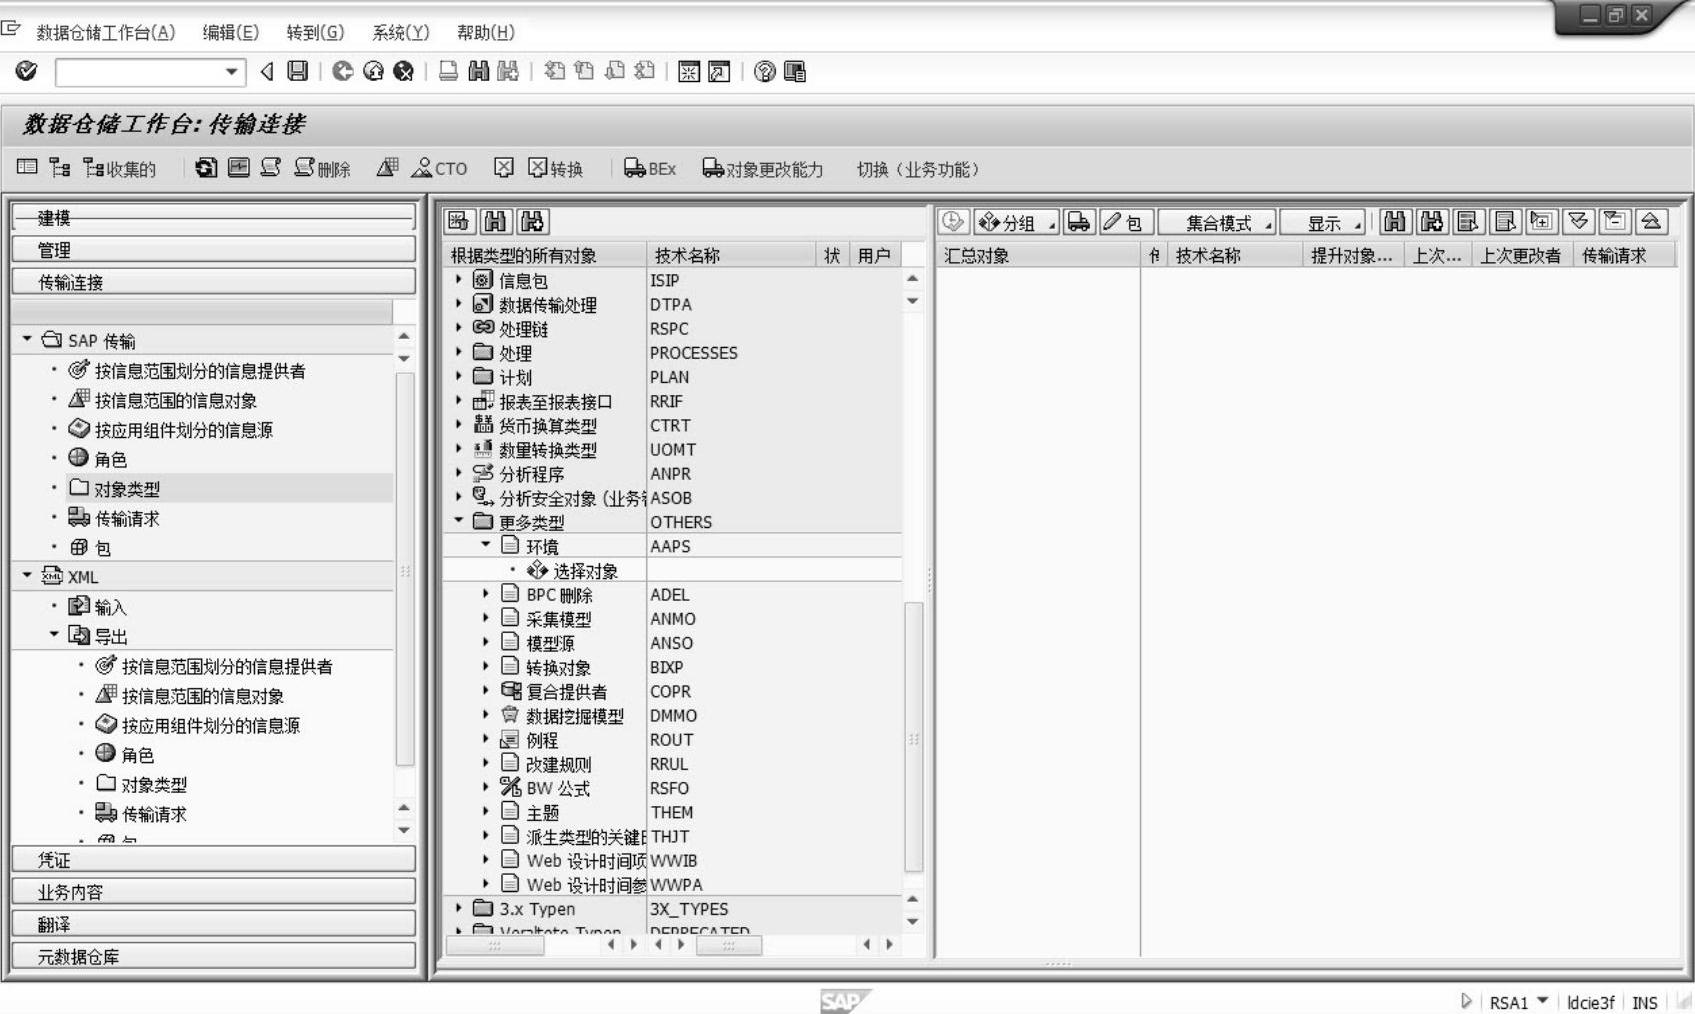1695x1014 pixels.
Task: Select 按信息范围划分的信息提供者 under SAP 传输
Action: tap(200, 370)
